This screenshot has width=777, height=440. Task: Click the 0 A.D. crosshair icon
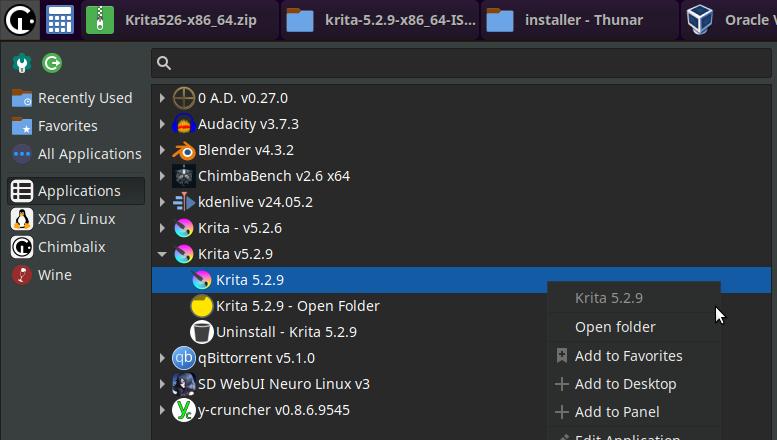coord(183,98)
